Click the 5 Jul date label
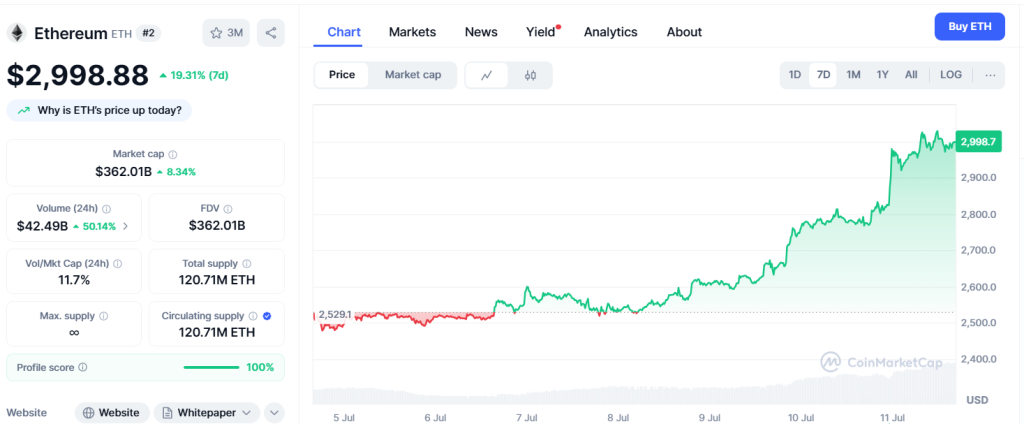1024x424 pixels. click(344, 417)
